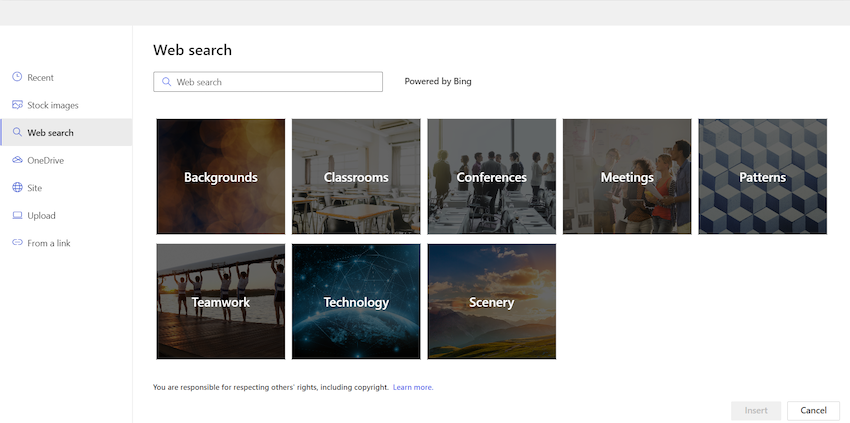Click the Stock images picture icon

tap(17, 105)
